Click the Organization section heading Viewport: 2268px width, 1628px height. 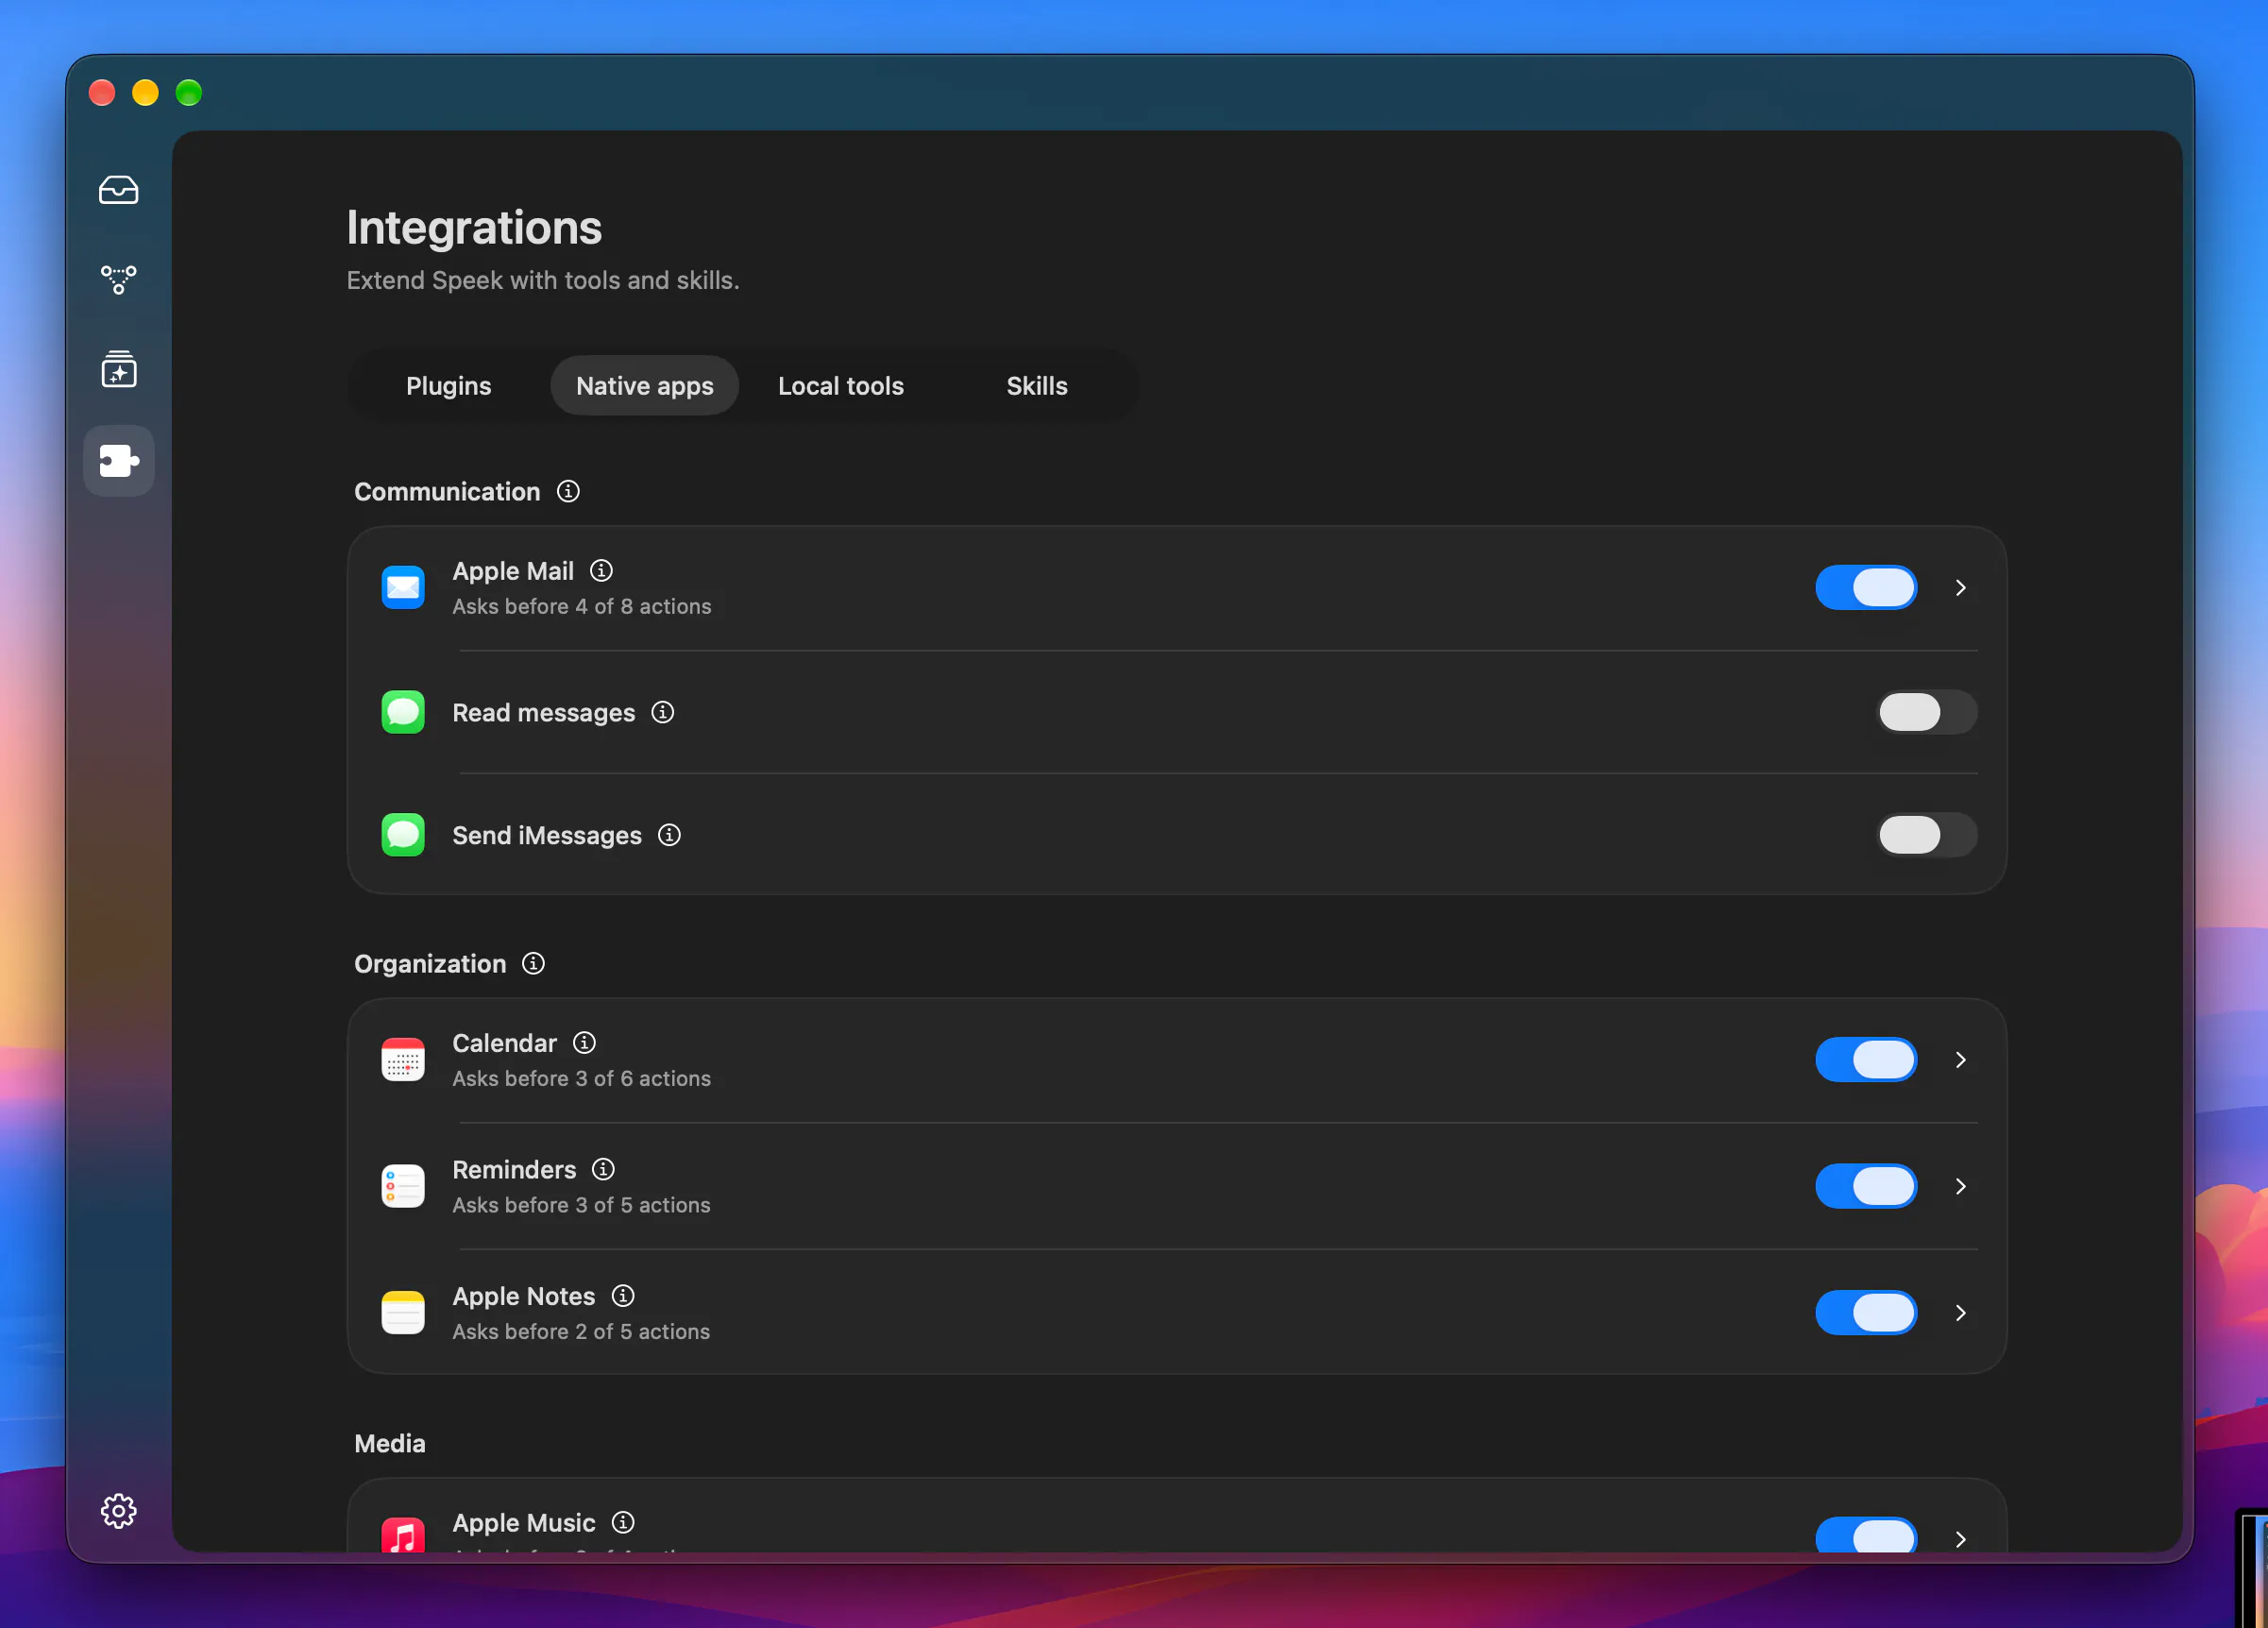pyautogui.click(x=430, y=964)
